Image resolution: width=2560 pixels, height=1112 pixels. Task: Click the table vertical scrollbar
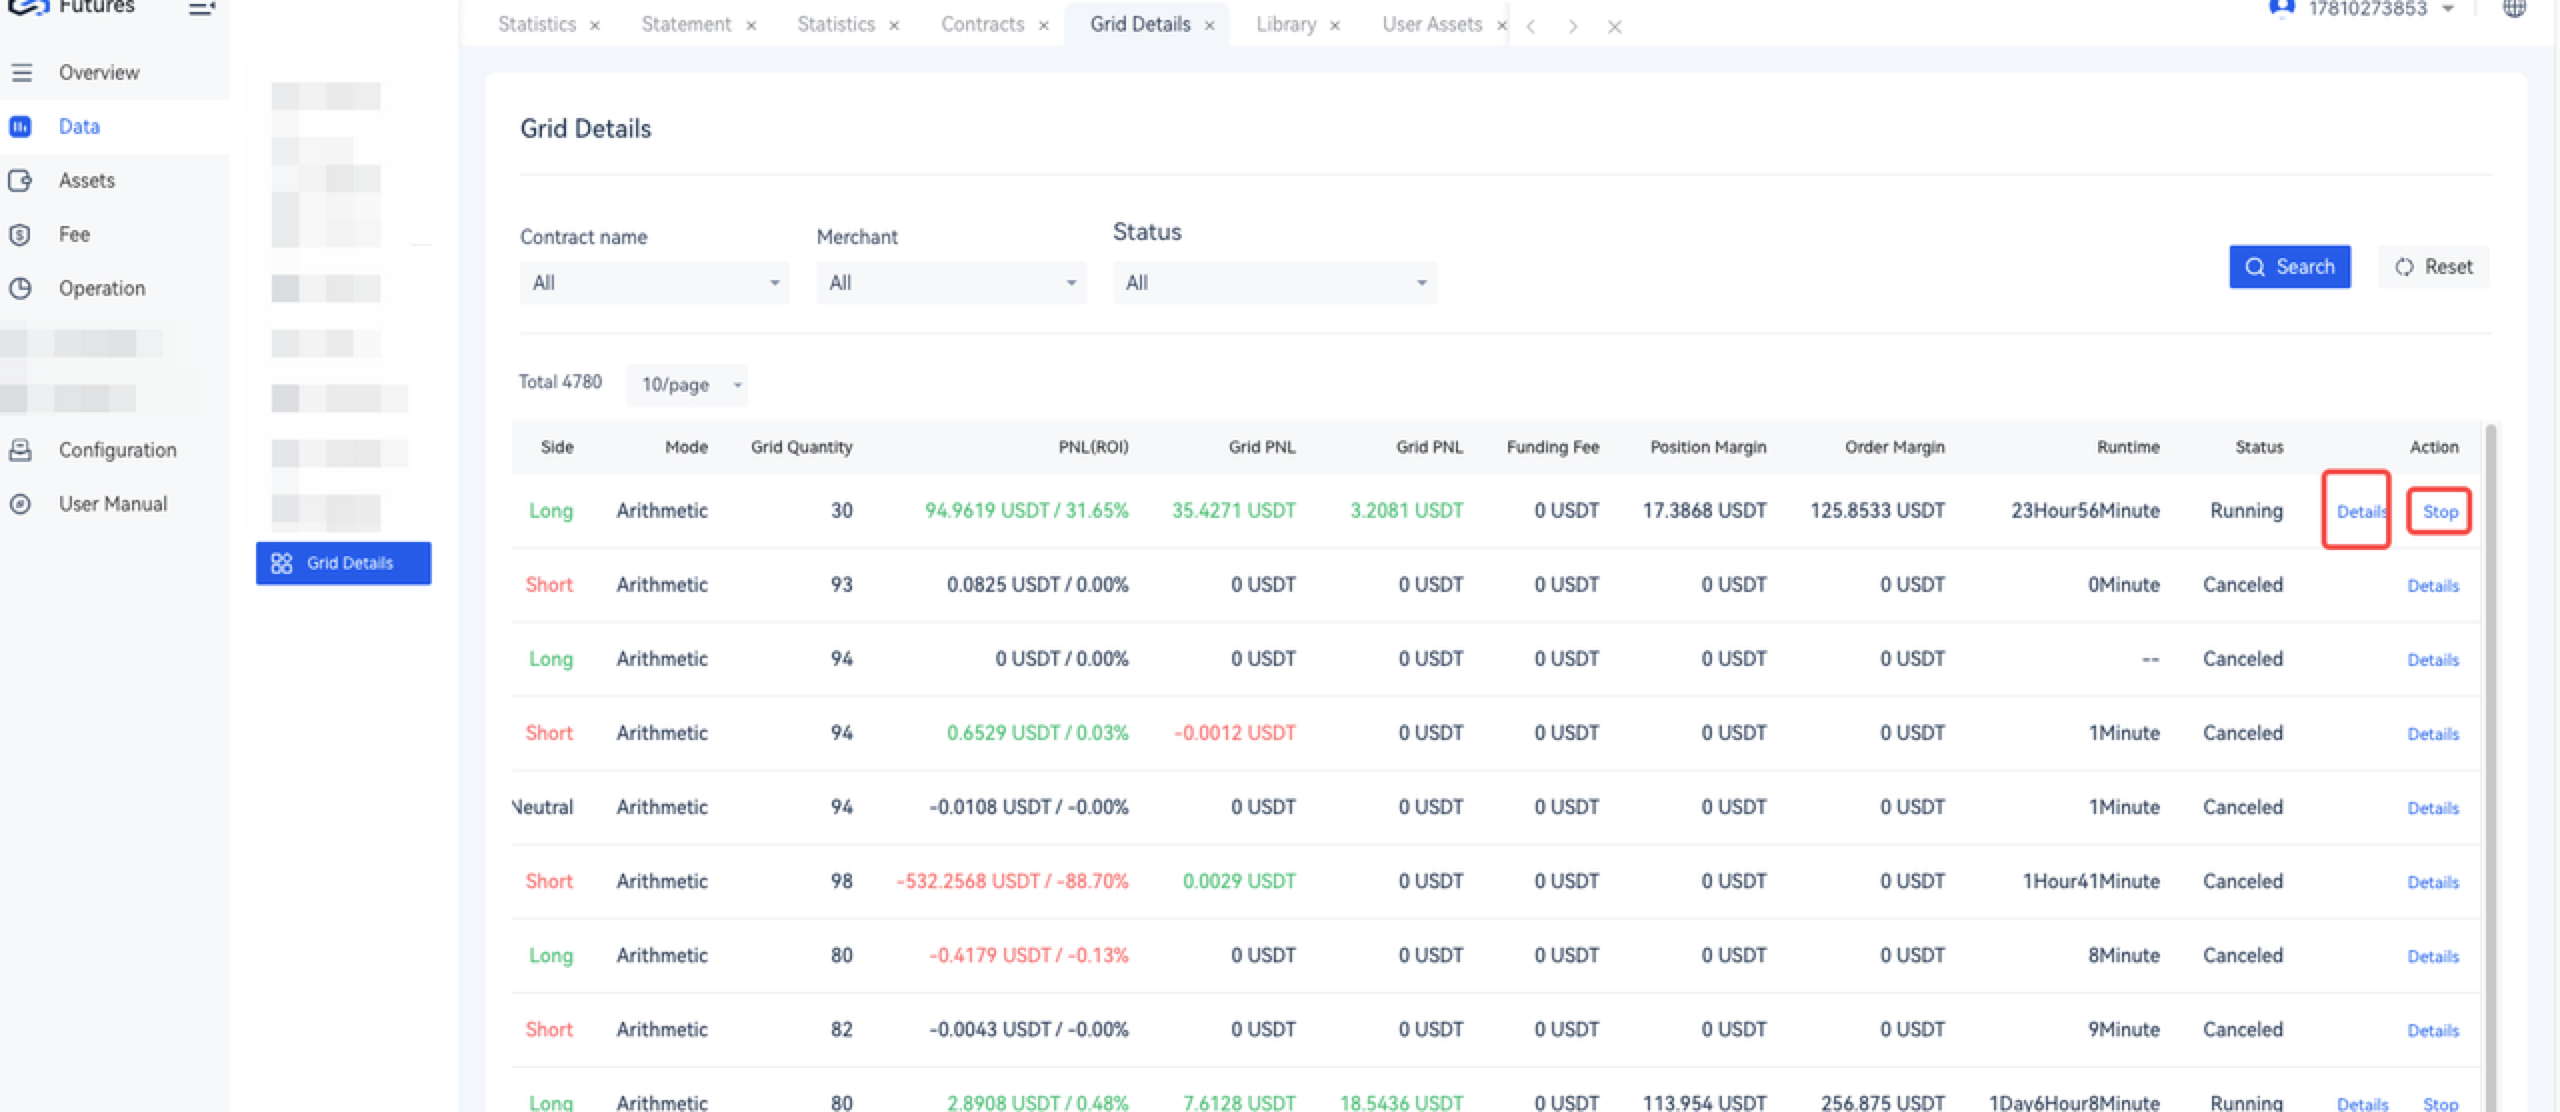coord(2491,767)
